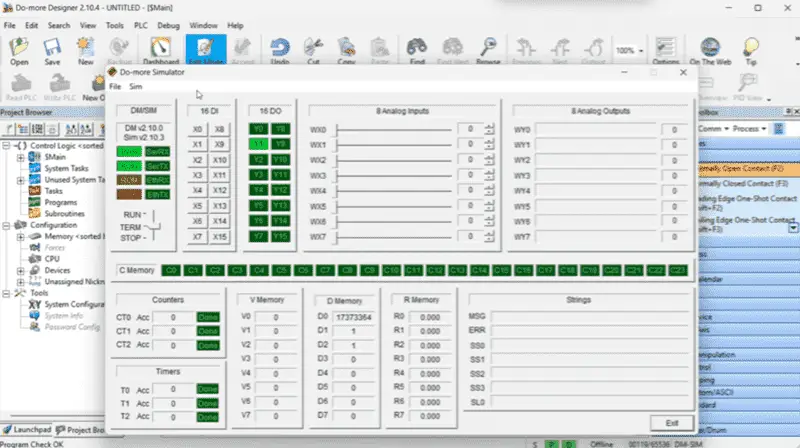
Task: Select the CPU item in Project Browser
Action: click(x=52, y=259)
